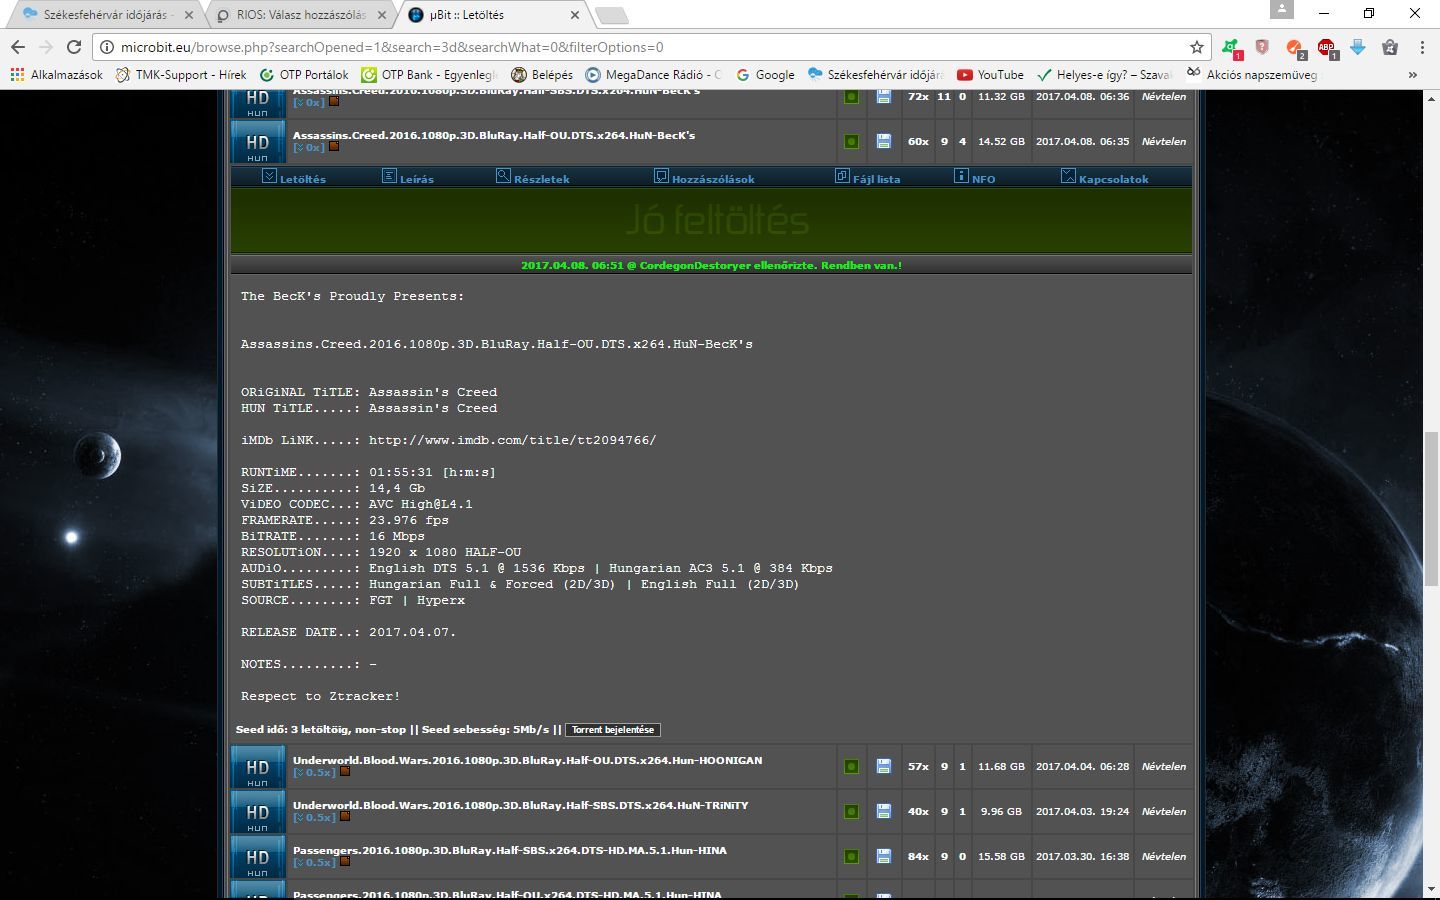Viewport: 1440px width, 900px height.
Task: Open the orange broom extension icon
Action: coord(1295,47)
